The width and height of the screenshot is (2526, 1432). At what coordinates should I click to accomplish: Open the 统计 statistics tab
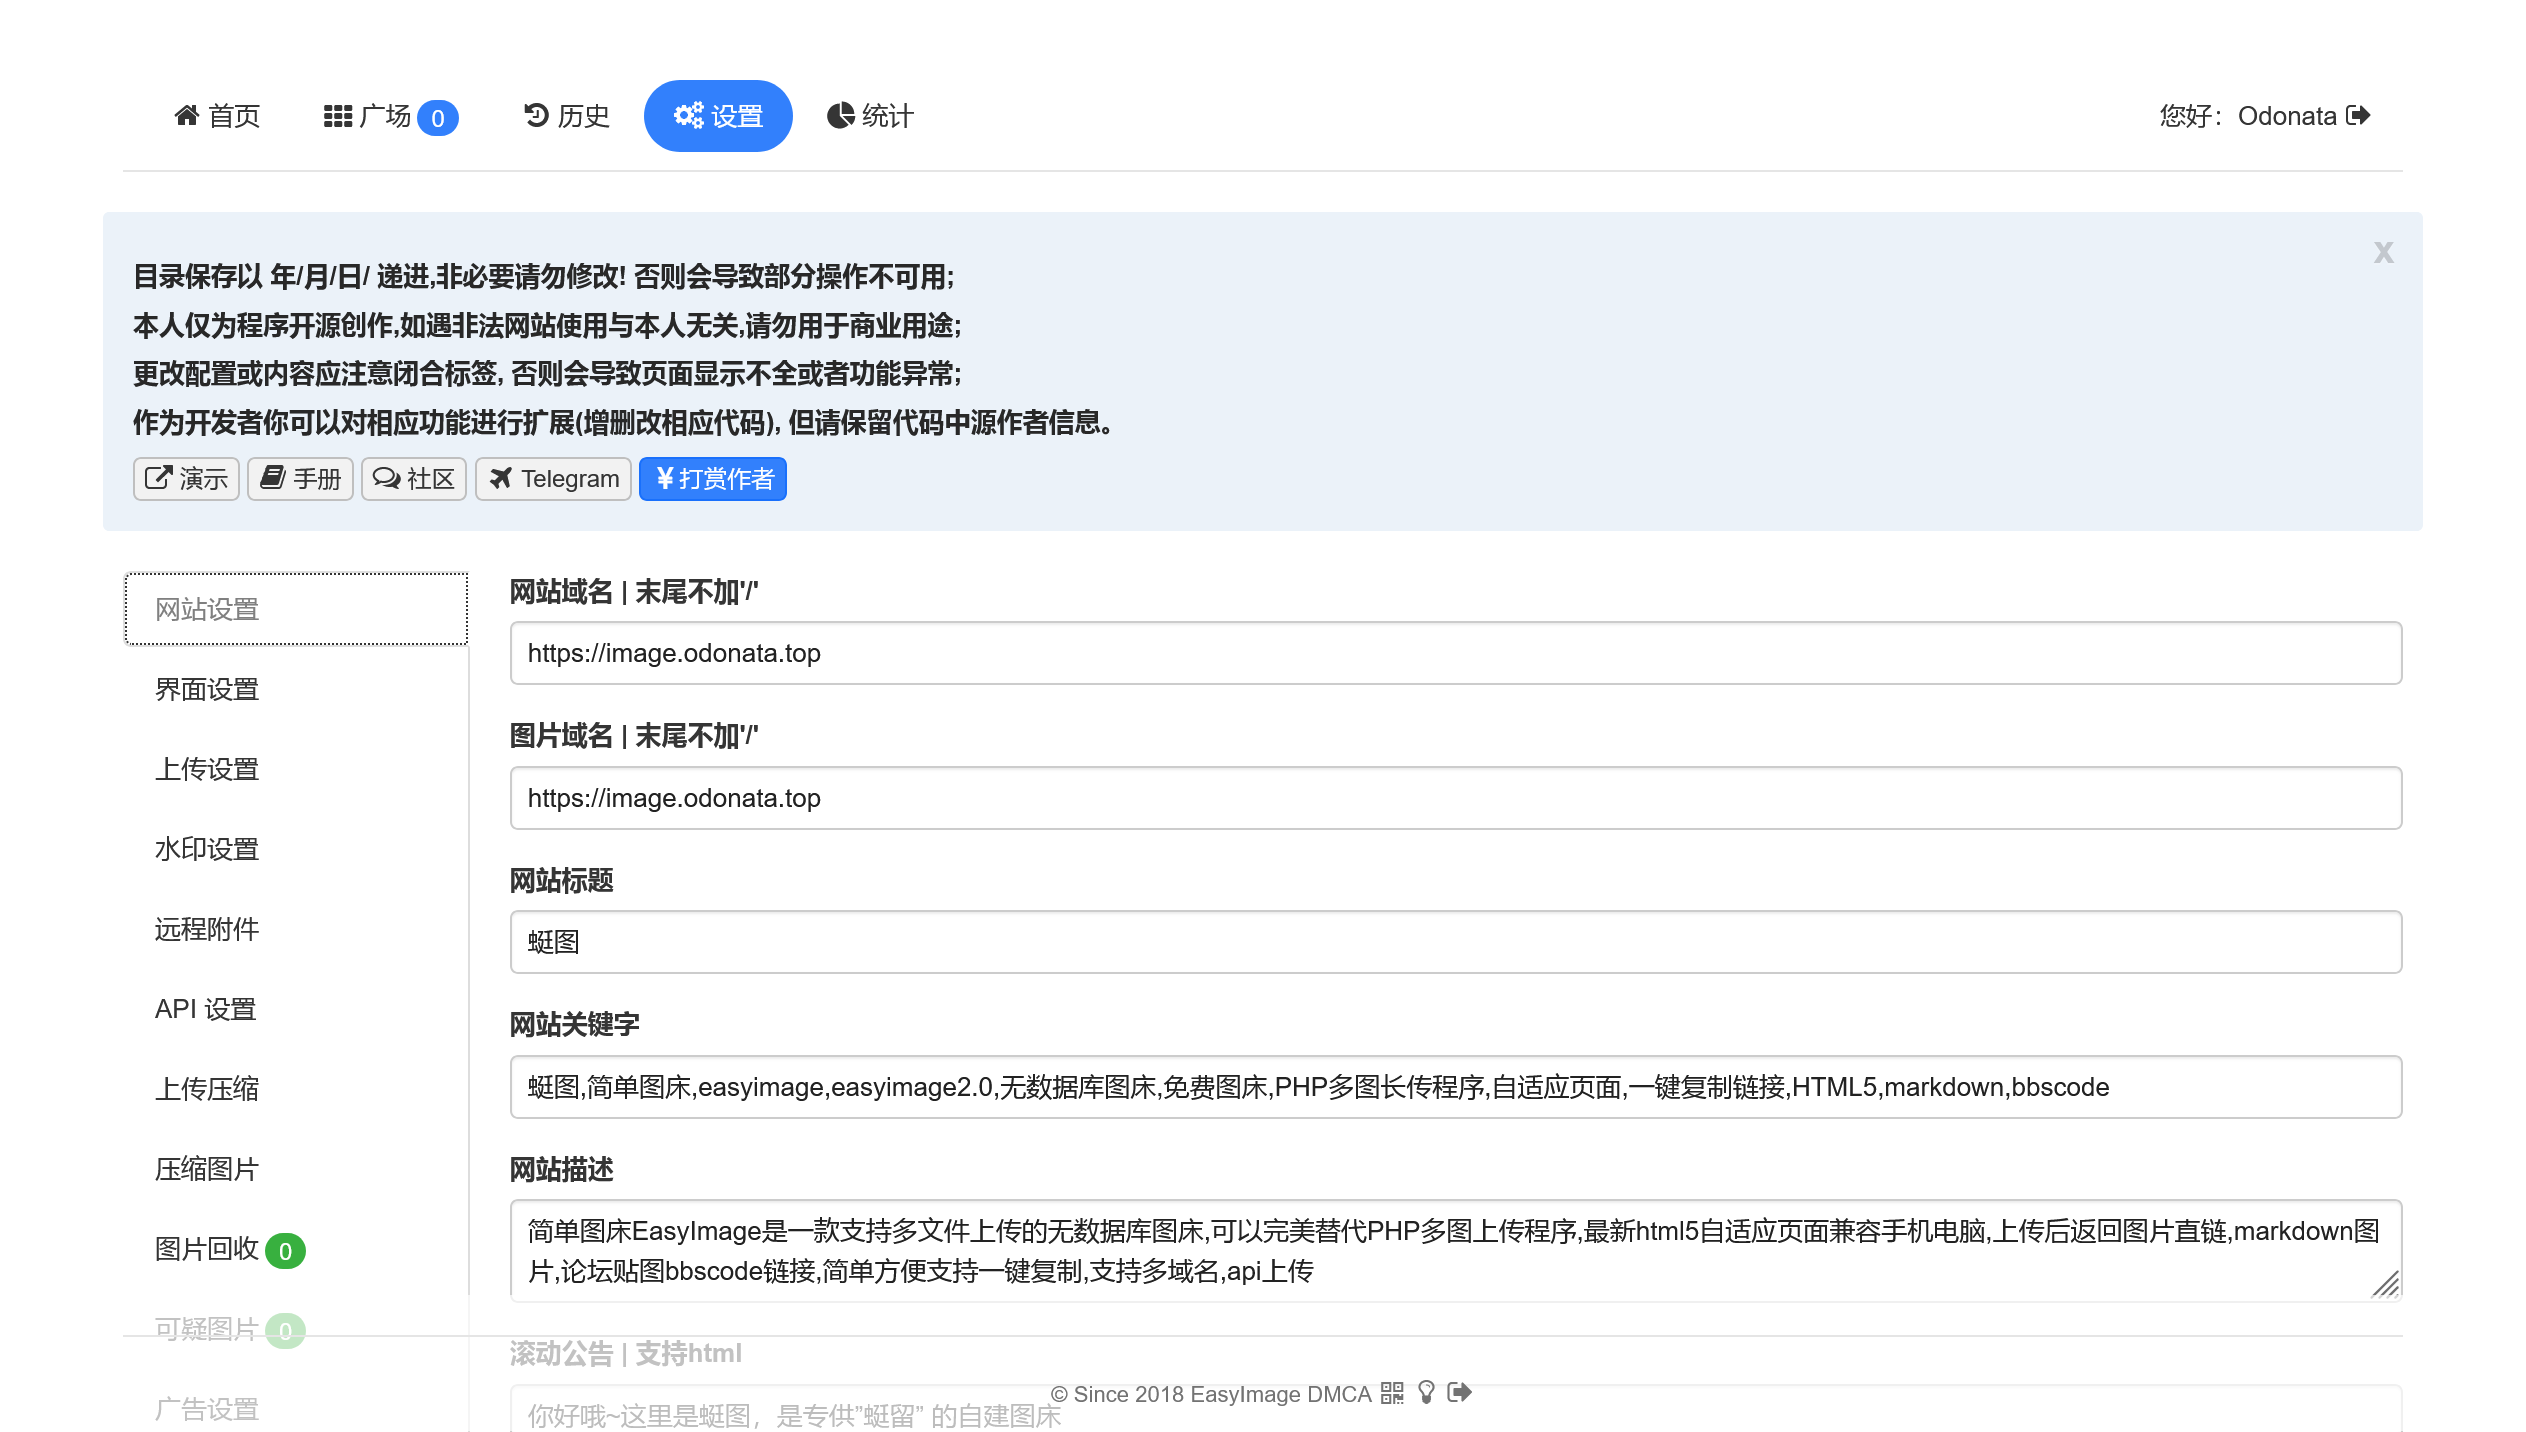pyautogui.click(x=870, y=116)
